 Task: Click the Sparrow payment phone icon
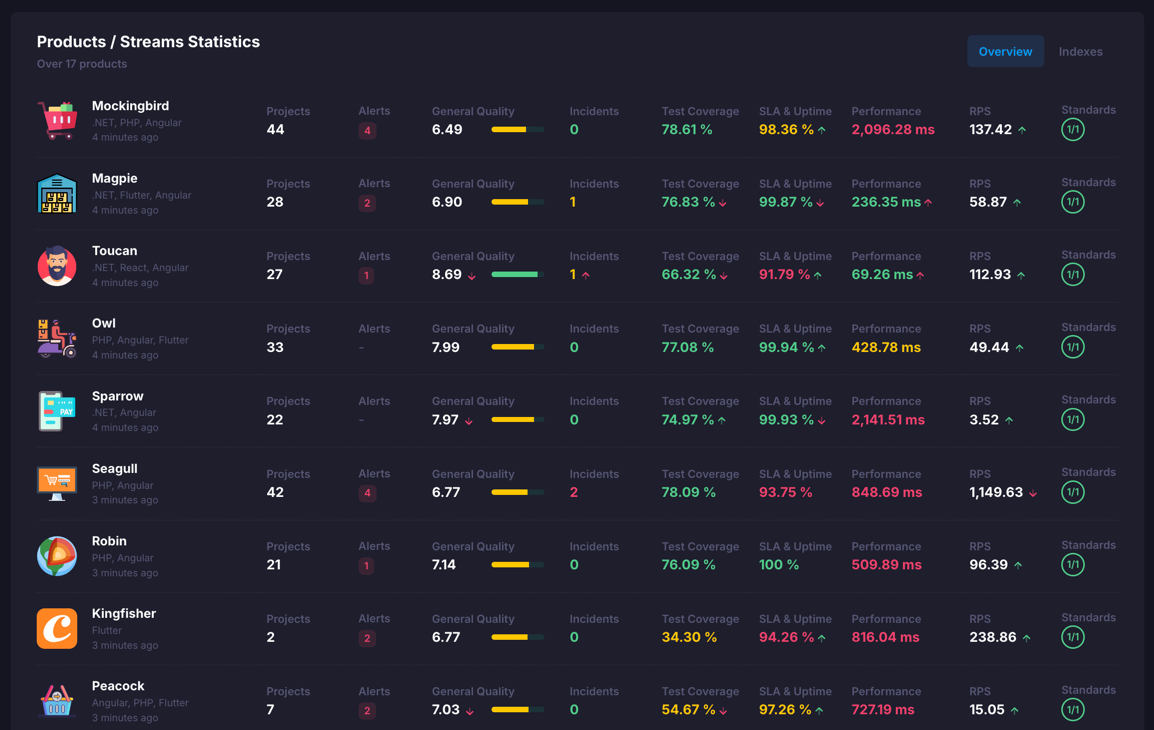point(57,411)
